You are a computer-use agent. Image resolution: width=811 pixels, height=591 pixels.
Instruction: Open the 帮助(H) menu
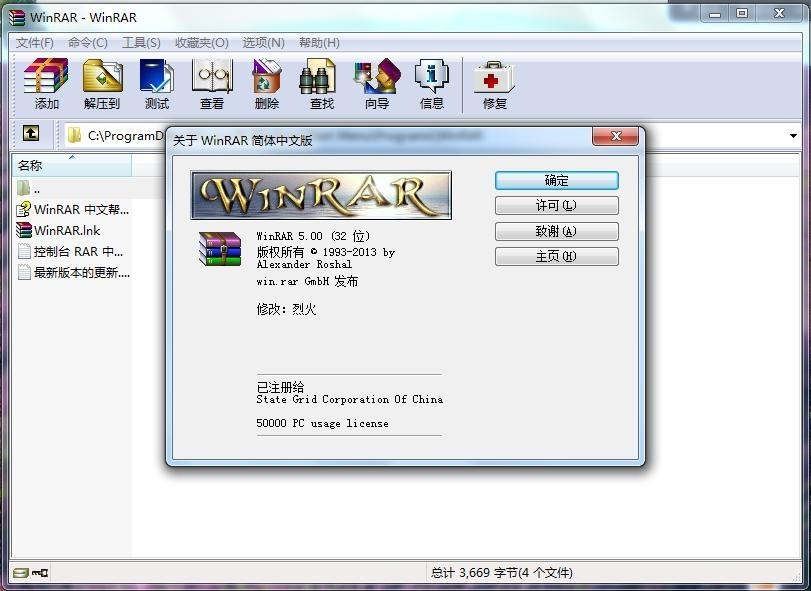click(319, 43)
